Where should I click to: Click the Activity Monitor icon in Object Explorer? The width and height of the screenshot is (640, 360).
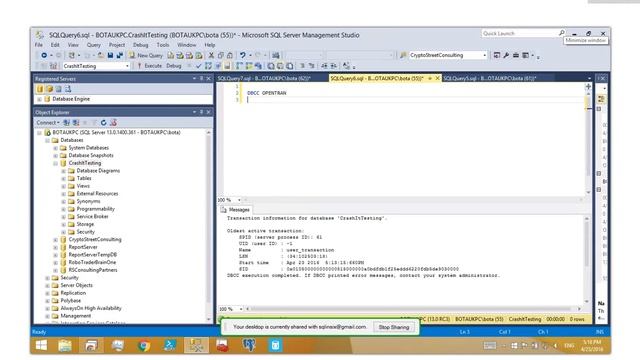pyautogui.click(x=113, y=122)
